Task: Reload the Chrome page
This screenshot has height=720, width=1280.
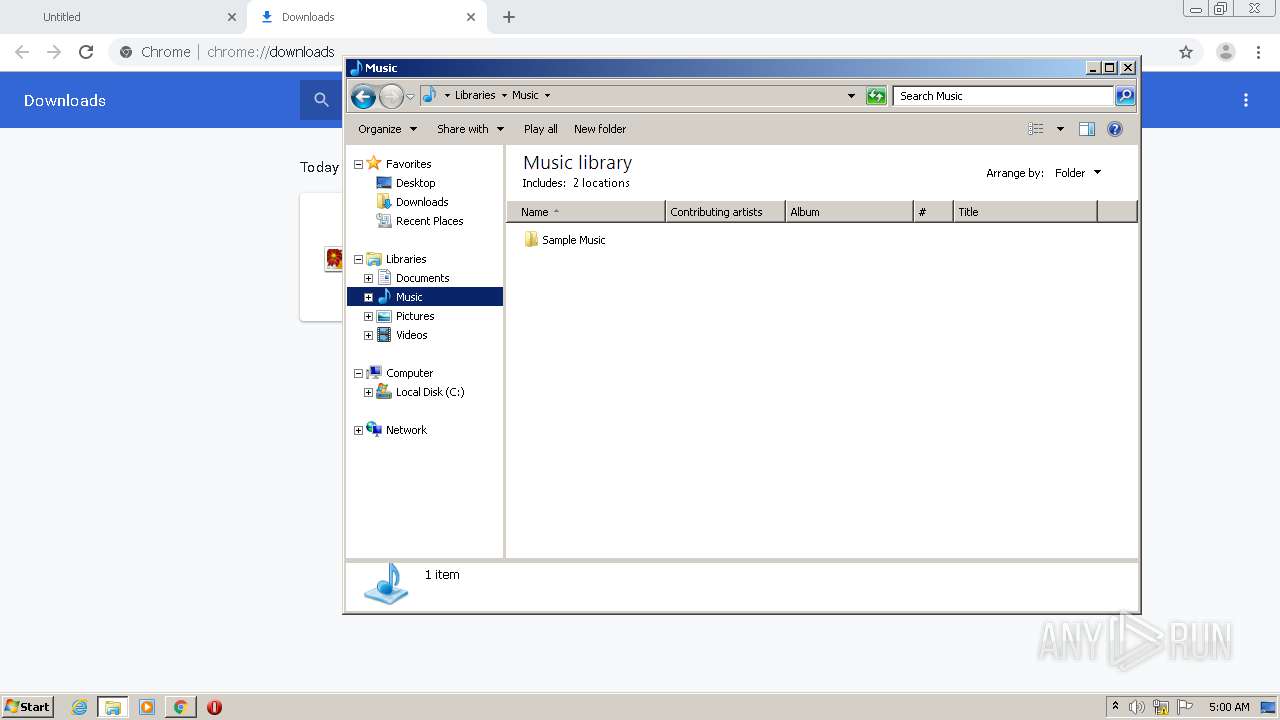Action: [86, 52]
